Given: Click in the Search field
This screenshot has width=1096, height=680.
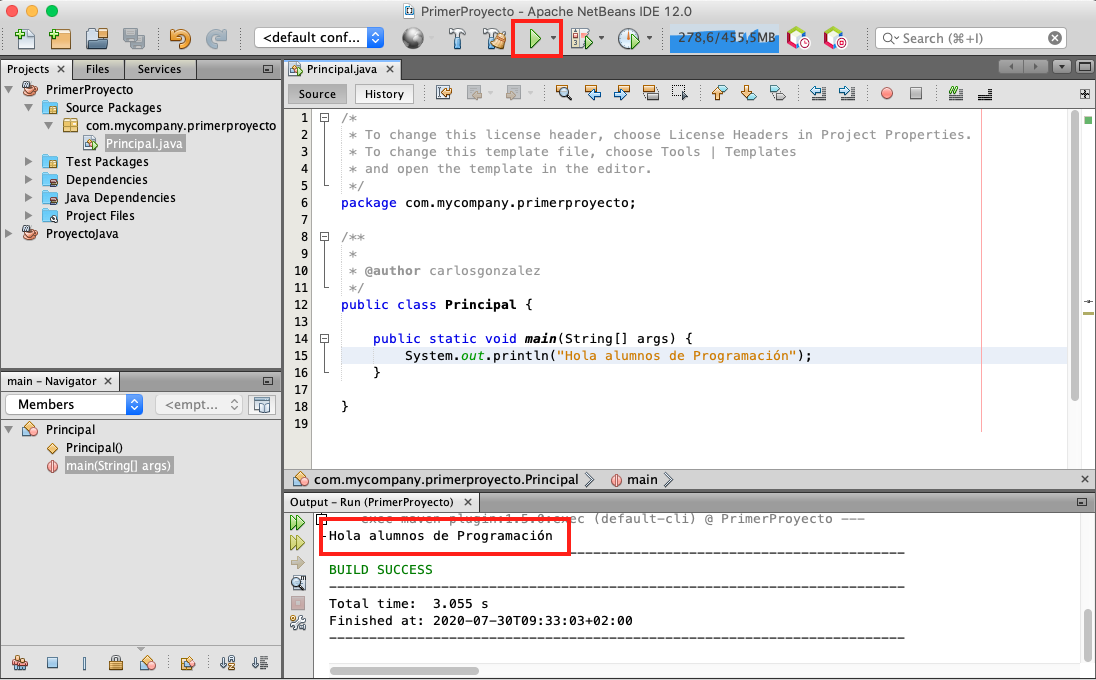Looking at the screenshot, I should click(x=970, y=38).
